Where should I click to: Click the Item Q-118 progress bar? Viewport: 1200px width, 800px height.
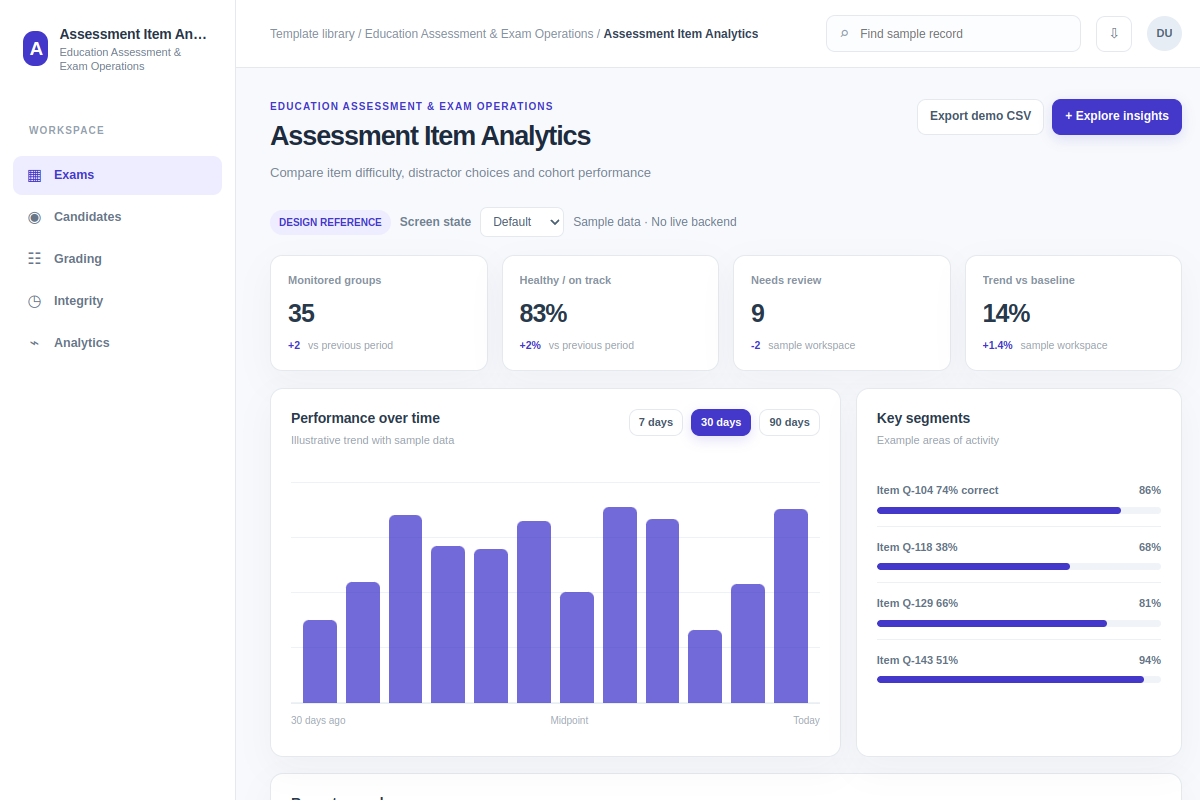[x=1019, y=566]
